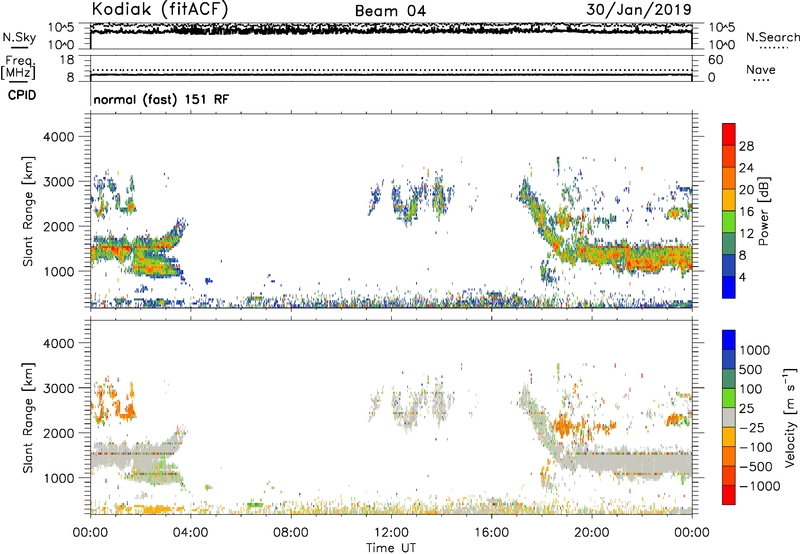The image size is (800, 554).
Task: Click the "Time UT" axis title
Action: [x=391, y=548]
